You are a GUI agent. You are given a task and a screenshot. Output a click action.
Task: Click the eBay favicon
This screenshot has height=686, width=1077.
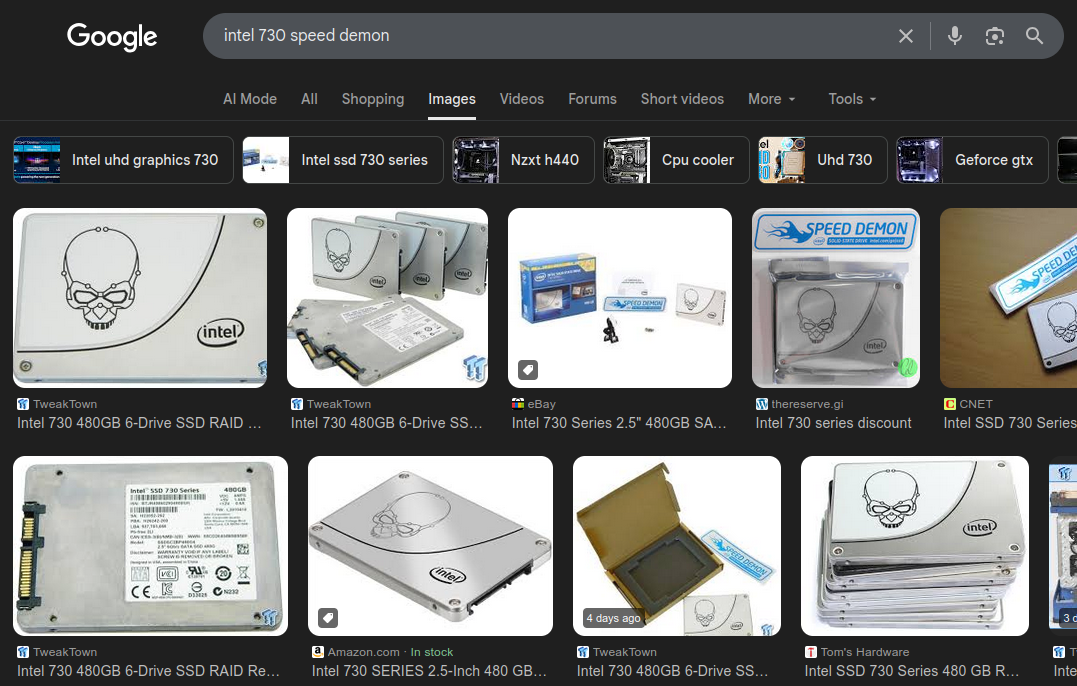pos(518,404)
